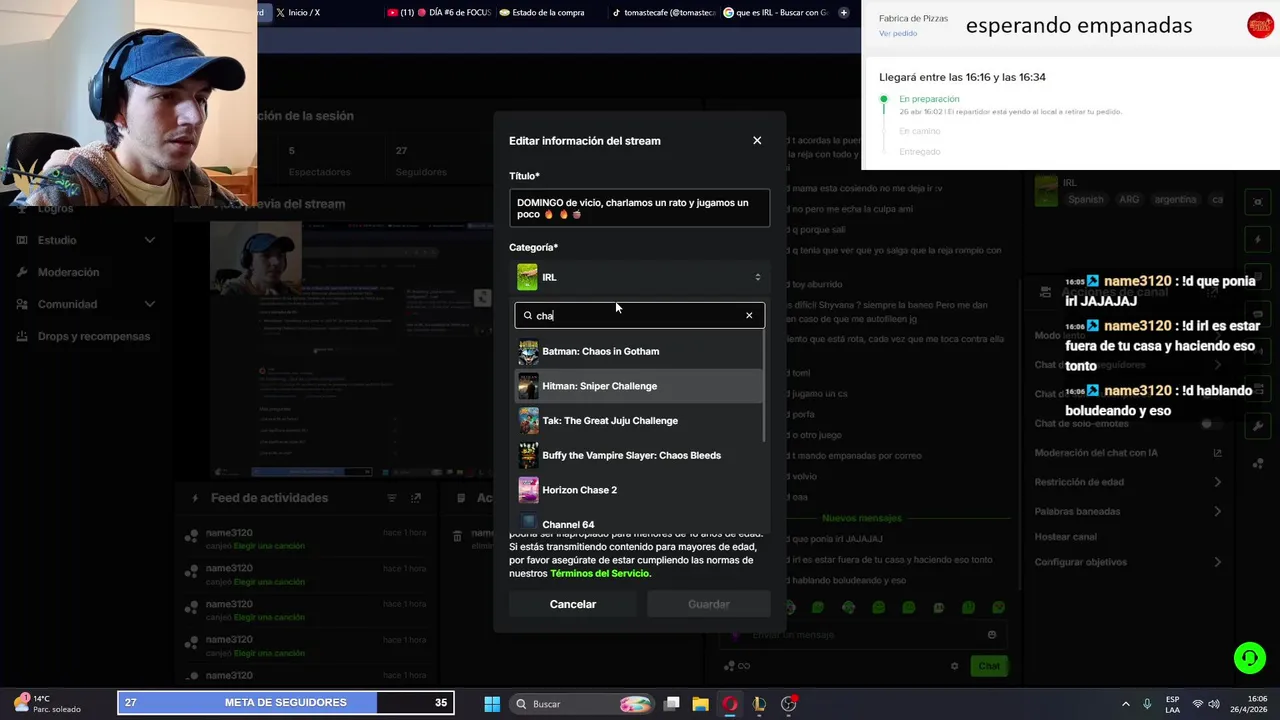This screenshot has height=720, width=1280.
Task: Expand the Comunidad sidebar section
Action: [149, 304]
